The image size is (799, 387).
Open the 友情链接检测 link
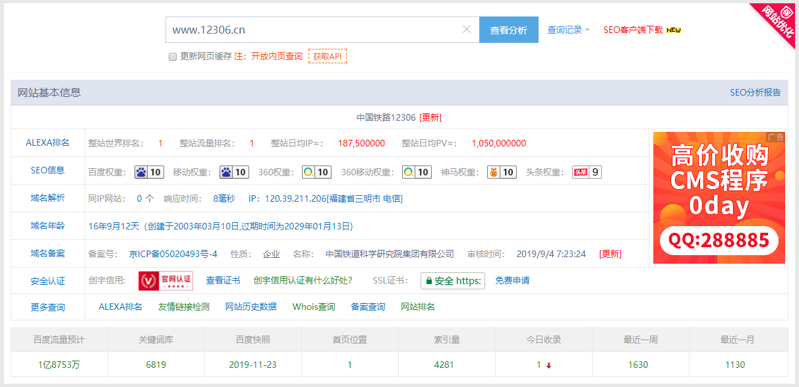(x=183, y=306)
